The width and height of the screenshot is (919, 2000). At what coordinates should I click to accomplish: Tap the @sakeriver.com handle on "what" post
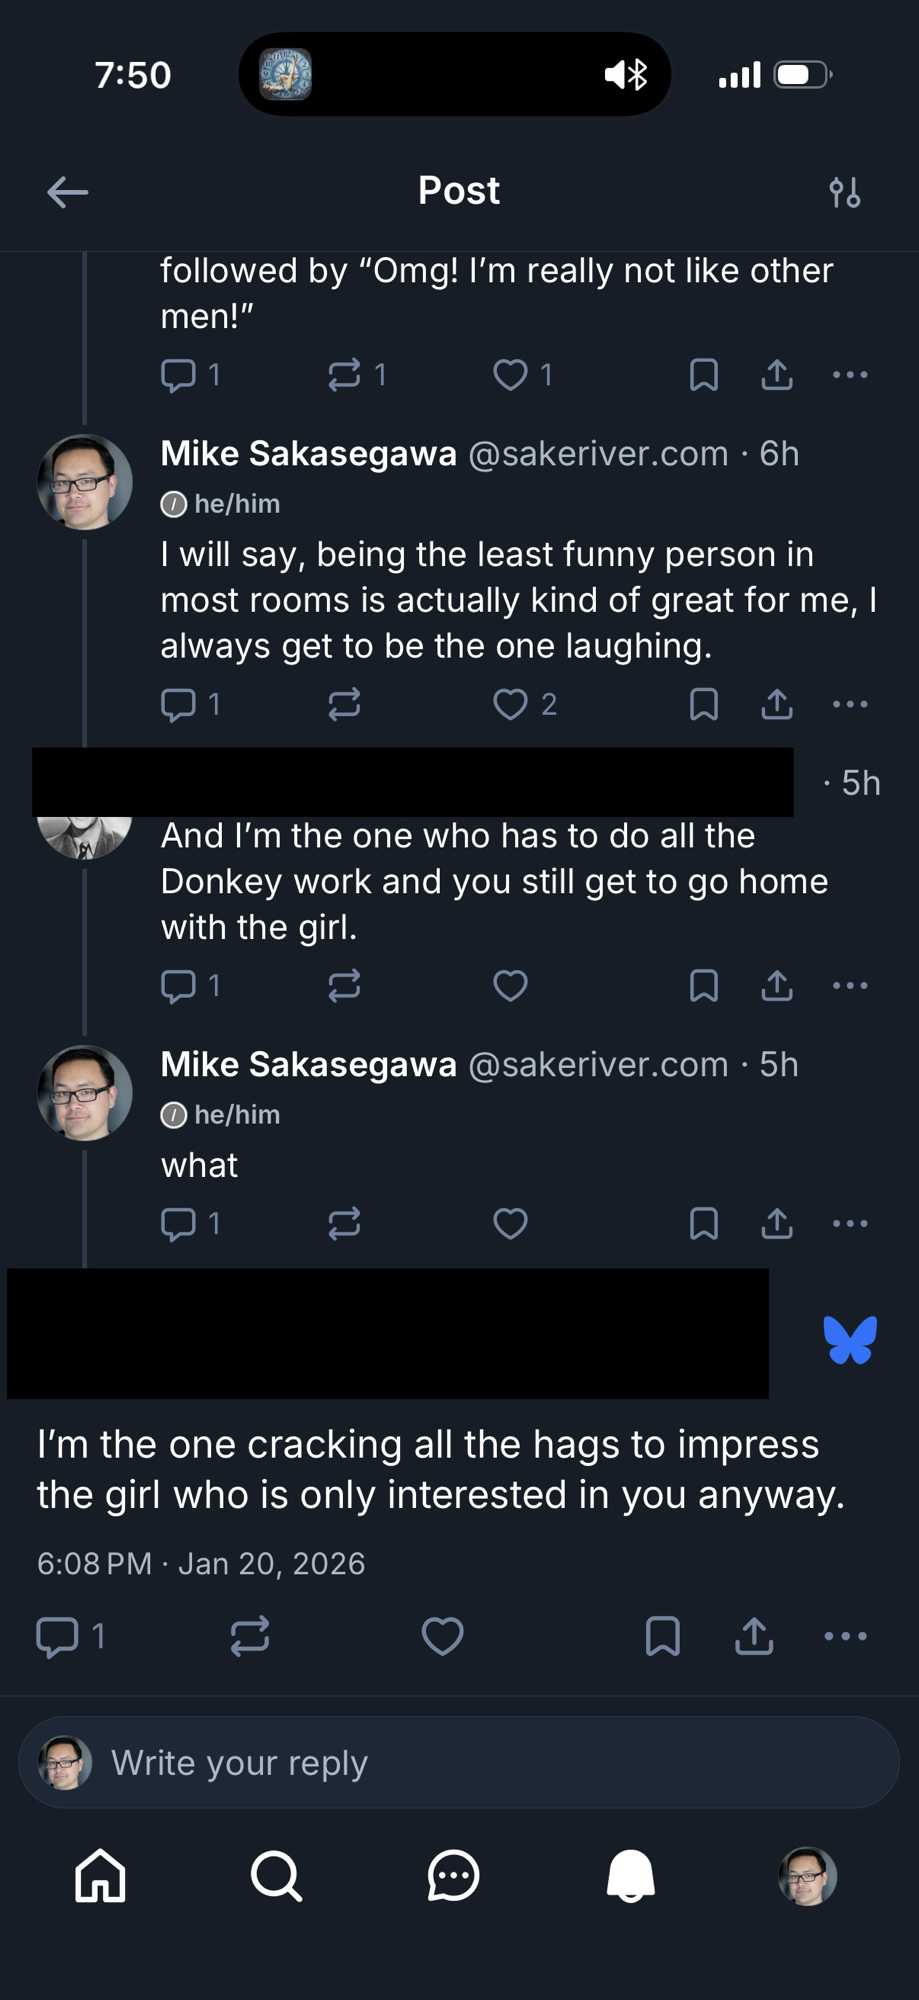pyautogui.click(x=598, y=1065)
